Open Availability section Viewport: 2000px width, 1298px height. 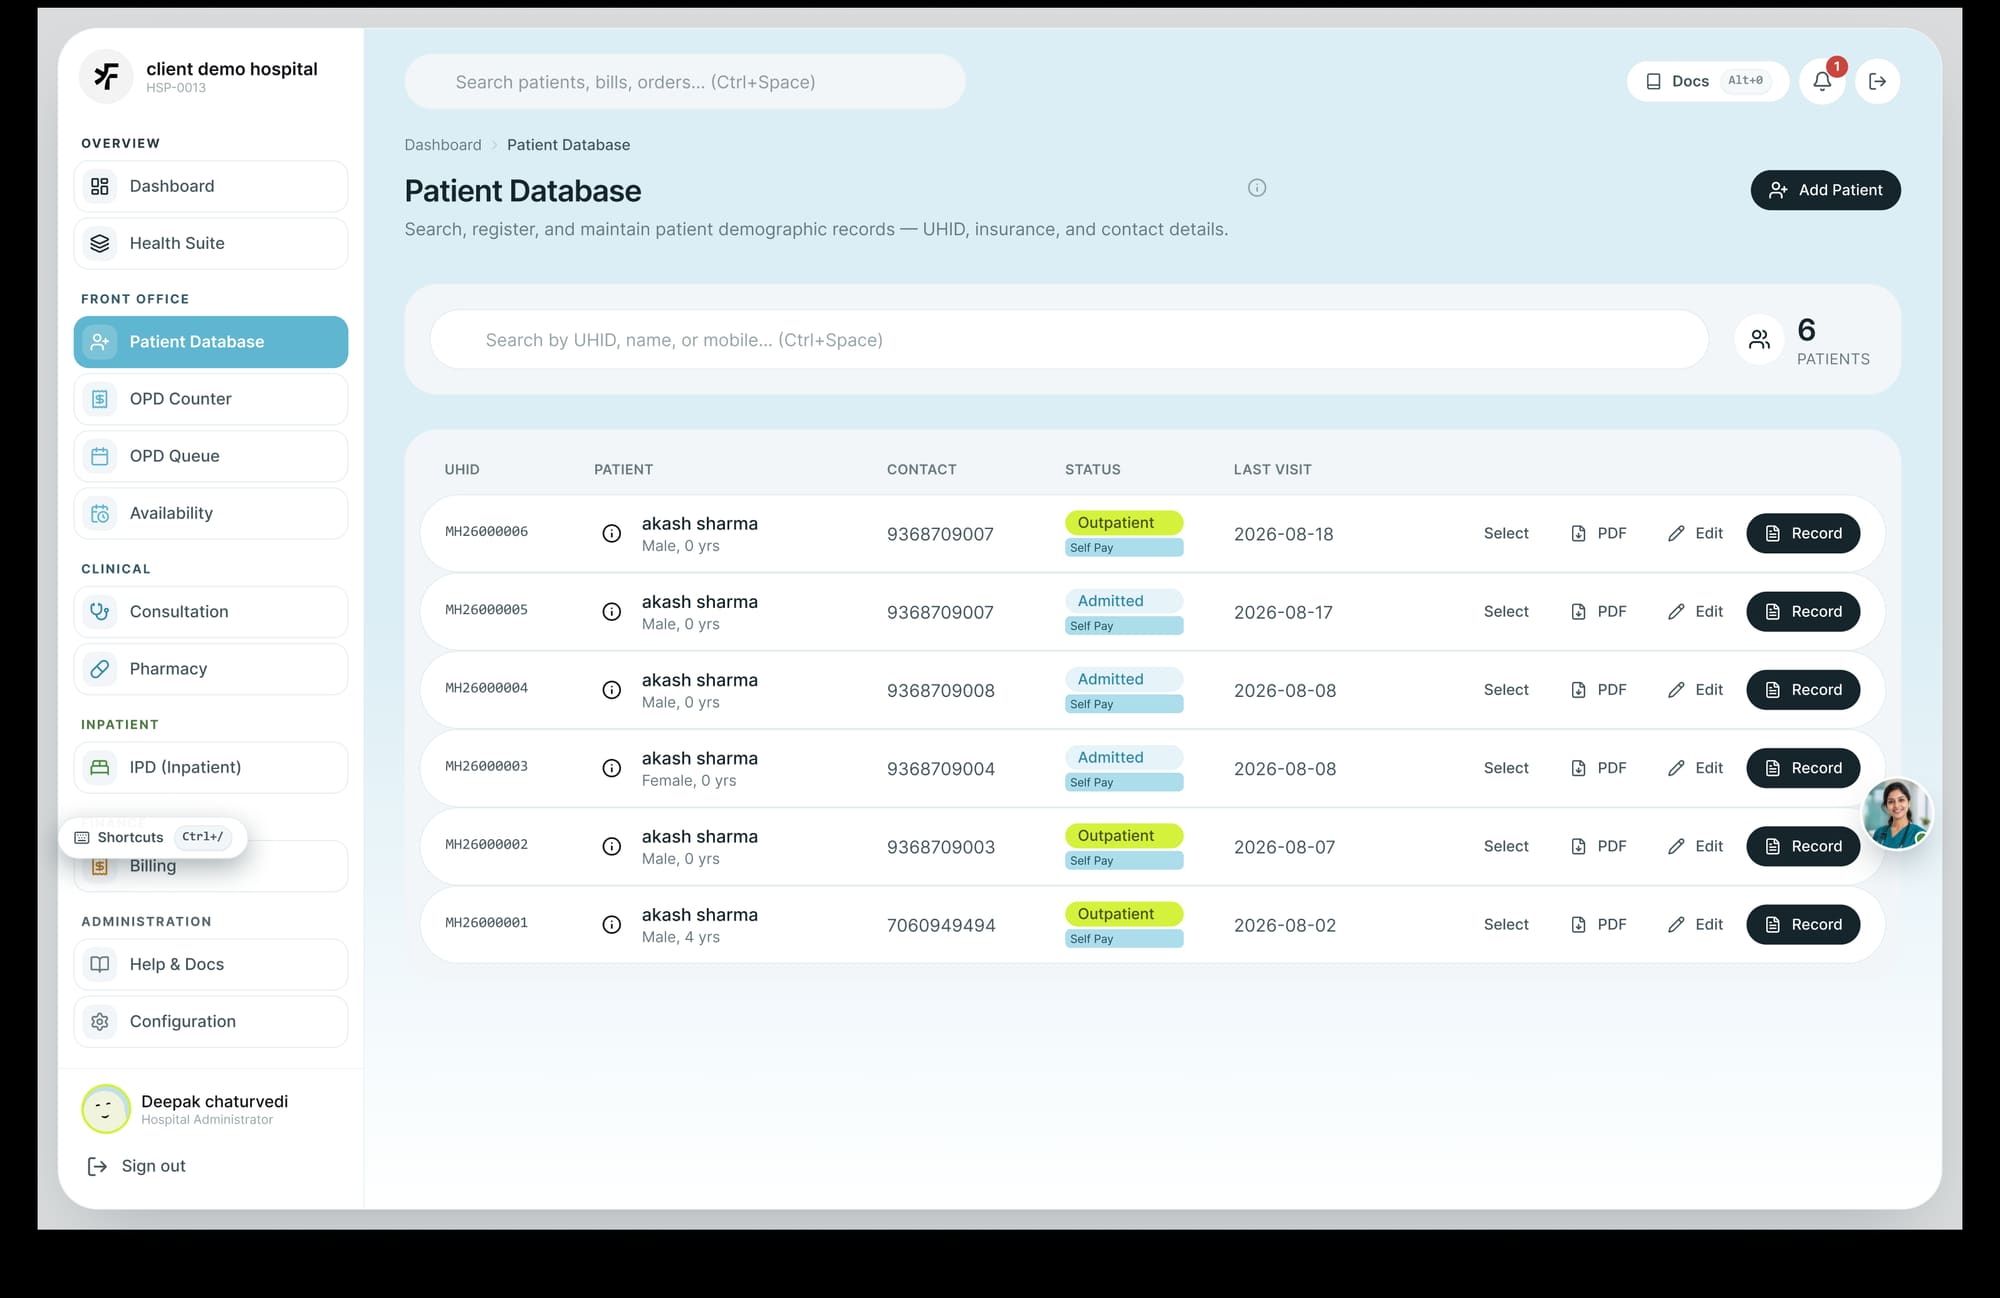pos(211,513)
